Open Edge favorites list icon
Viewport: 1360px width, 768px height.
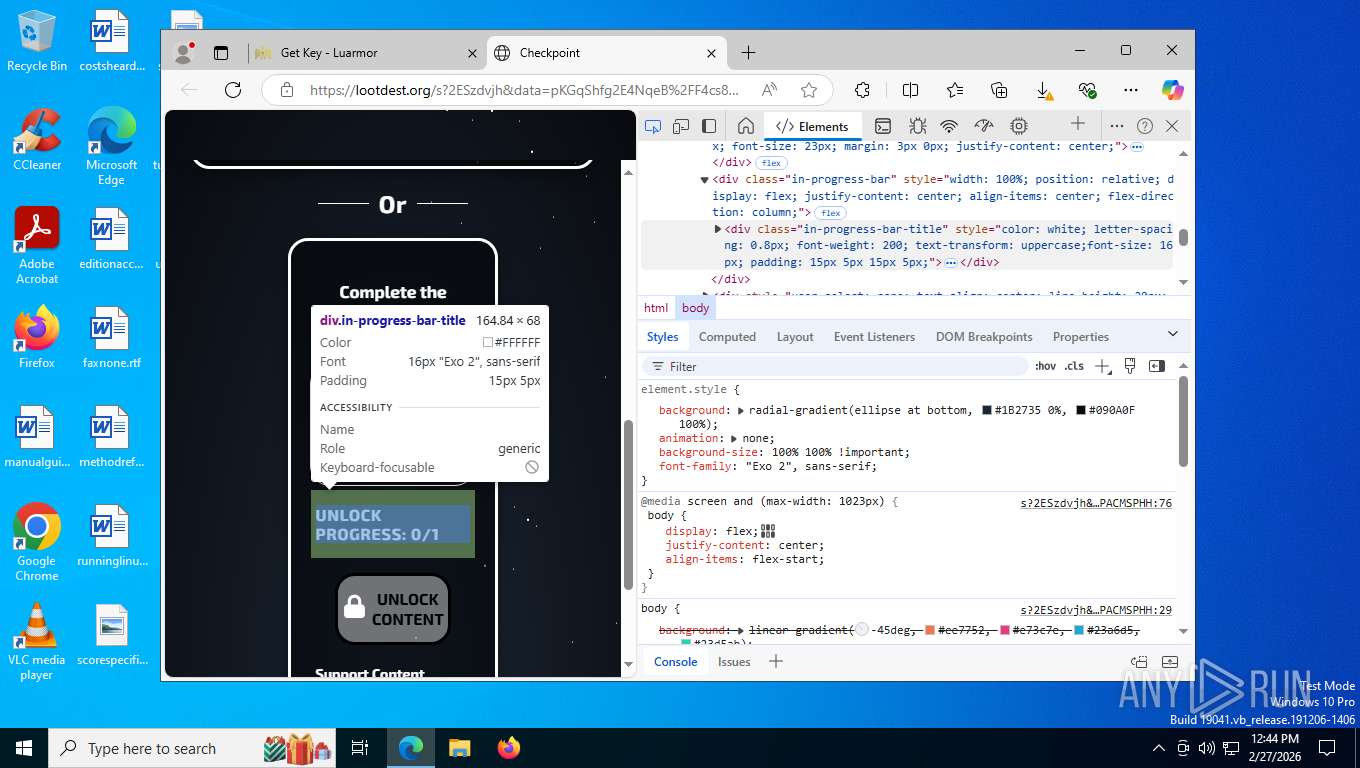(955, 90)
